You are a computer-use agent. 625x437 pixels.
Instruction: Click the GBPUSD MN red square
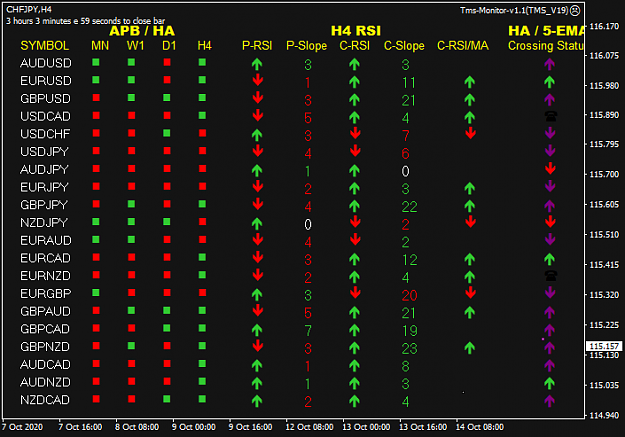coord(96,98)
